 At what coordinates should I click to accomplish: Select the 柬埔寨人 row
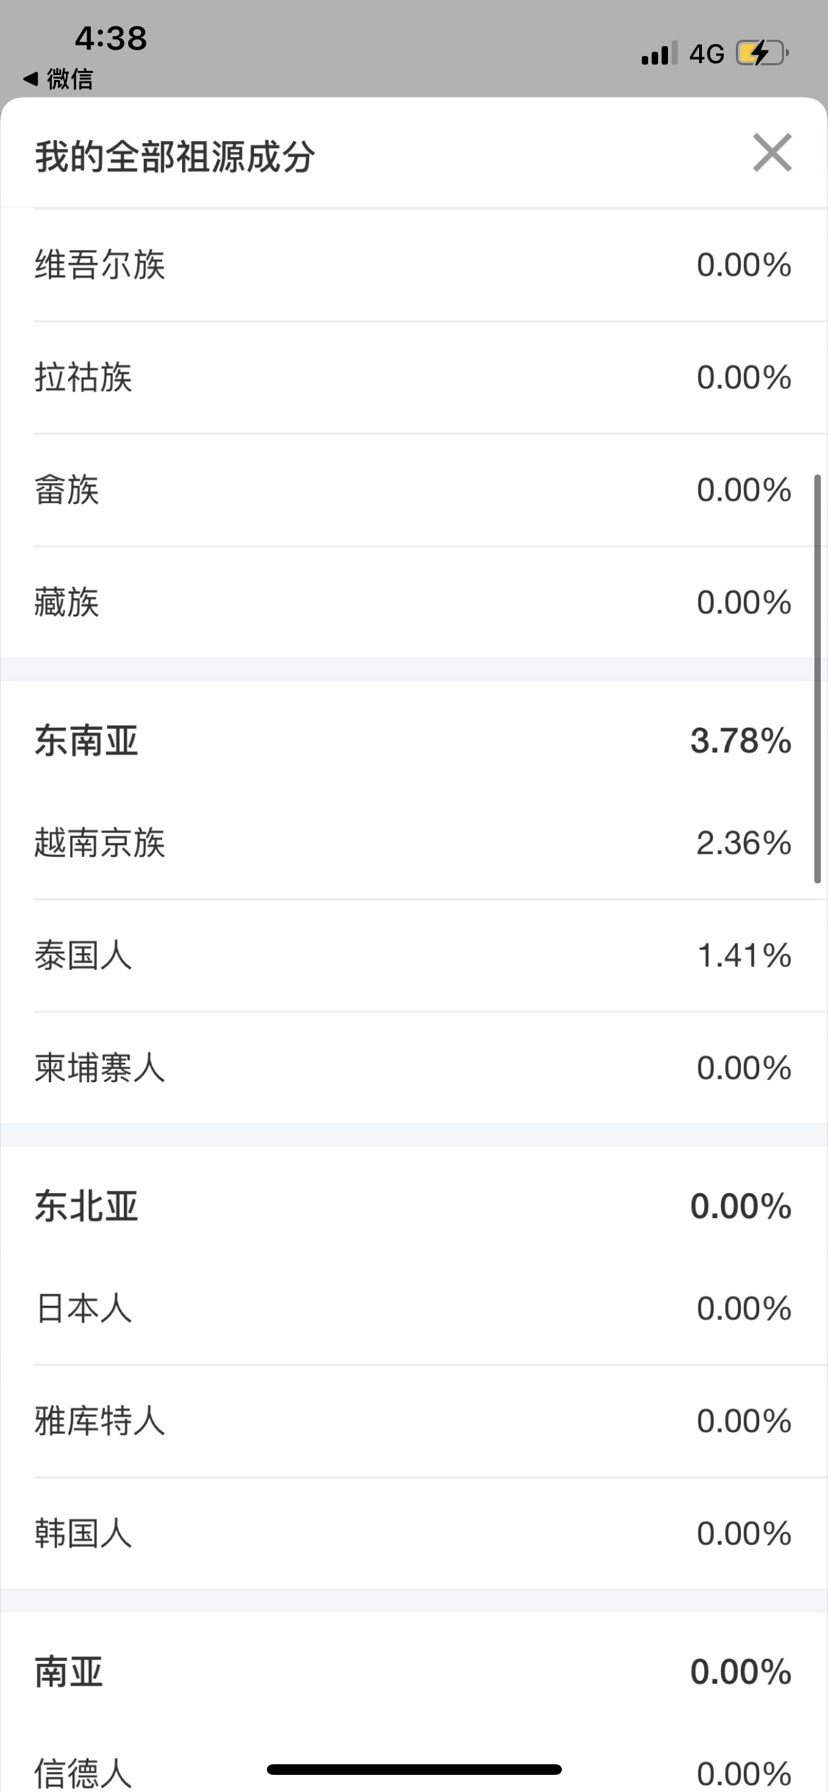tap(414, 1068)
